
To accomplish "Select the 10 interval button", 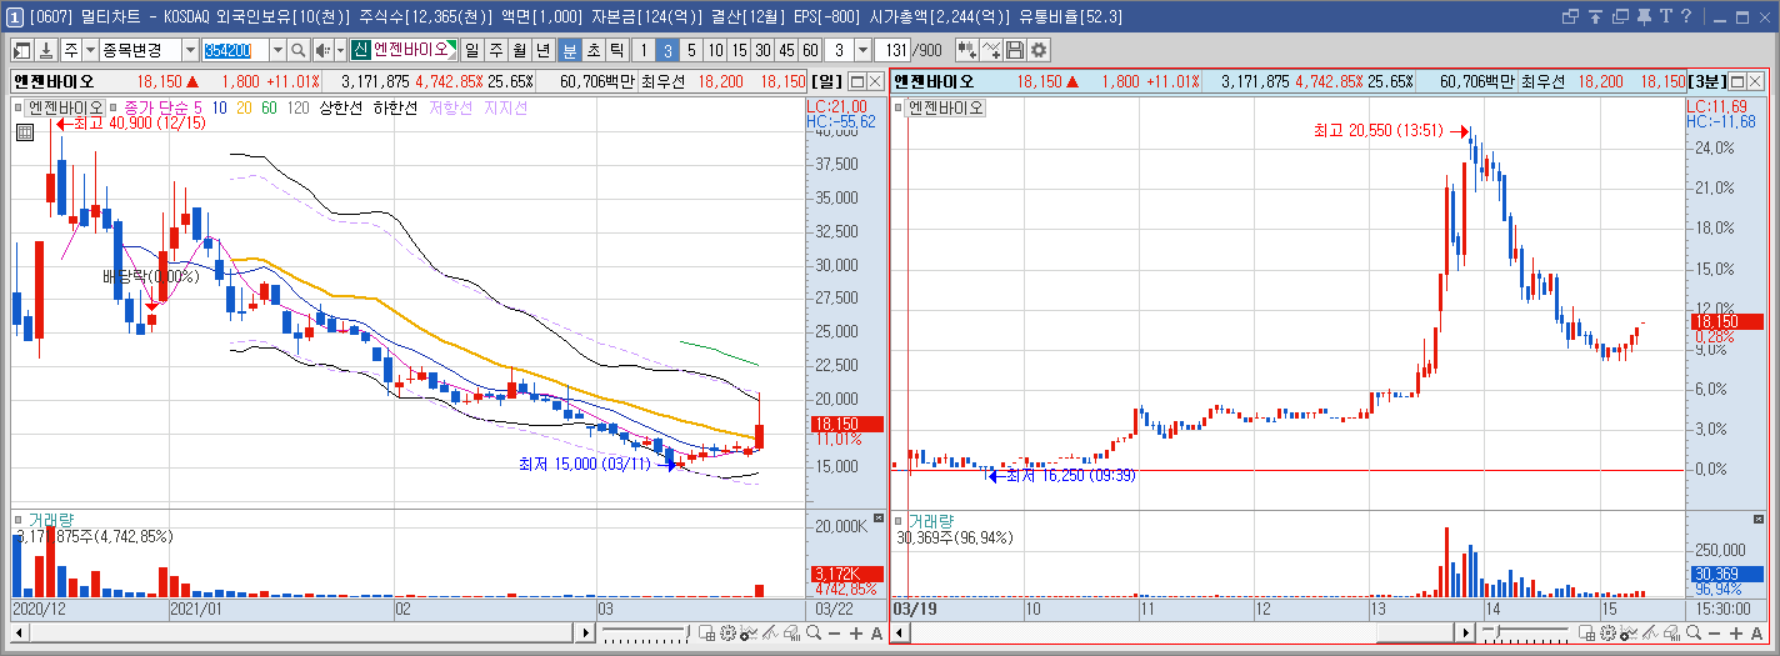I will coord(715,50).
